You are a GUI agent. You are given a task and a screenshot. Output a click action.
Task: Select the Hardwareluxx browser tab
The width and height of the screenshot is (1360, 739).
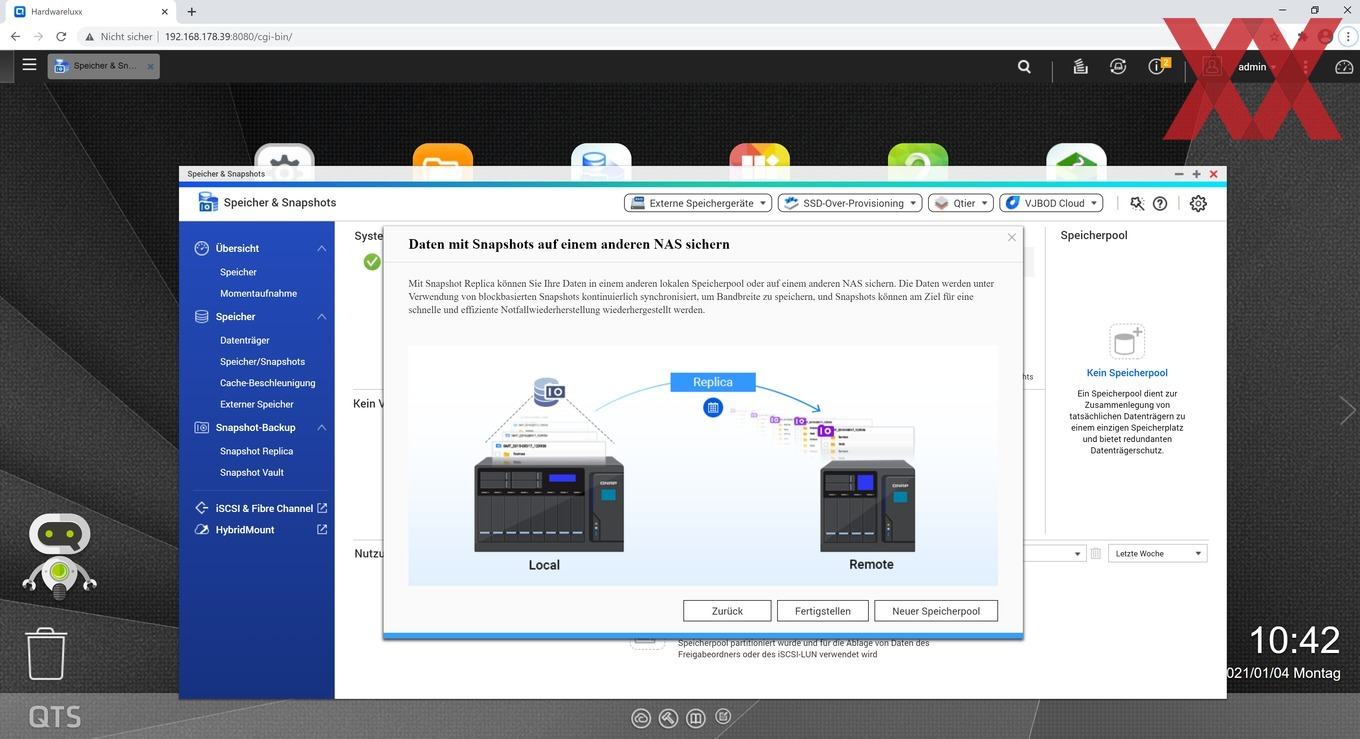pos(90,12)
